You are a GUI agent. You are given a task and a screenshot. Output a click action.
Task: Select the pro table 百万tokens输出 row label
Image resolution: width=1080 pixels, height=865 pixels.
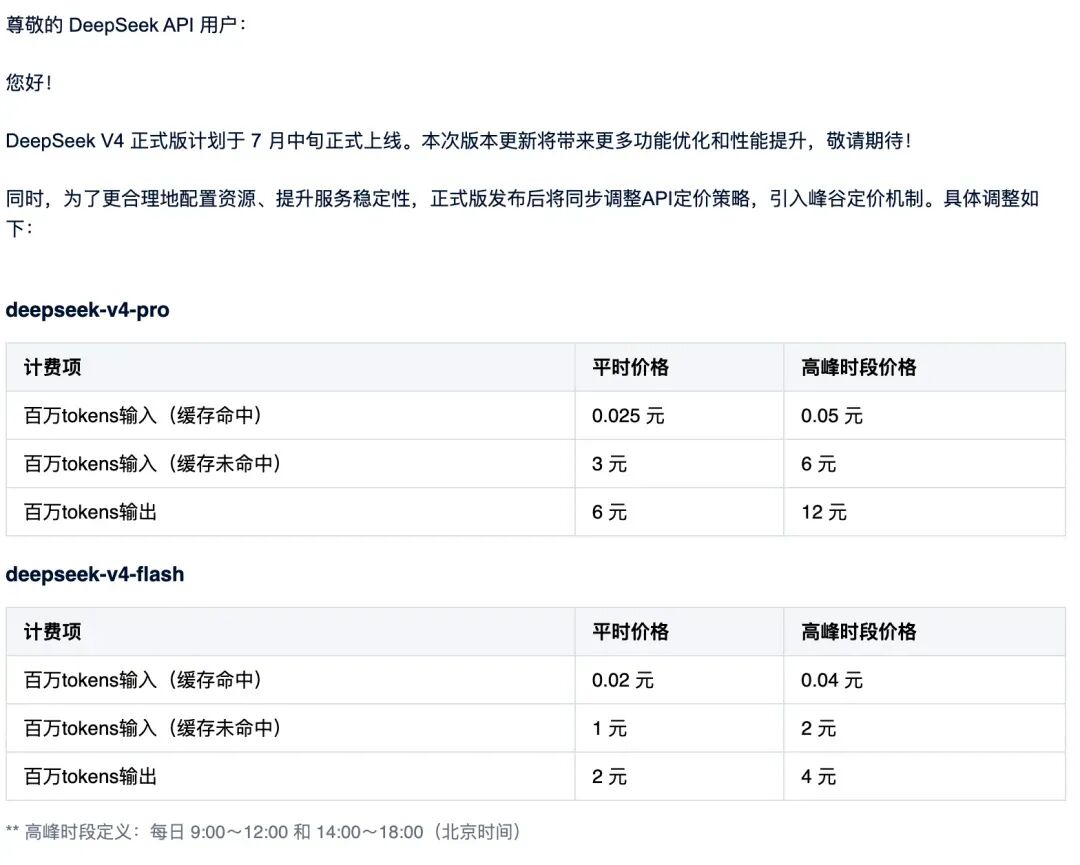(90, 512)
